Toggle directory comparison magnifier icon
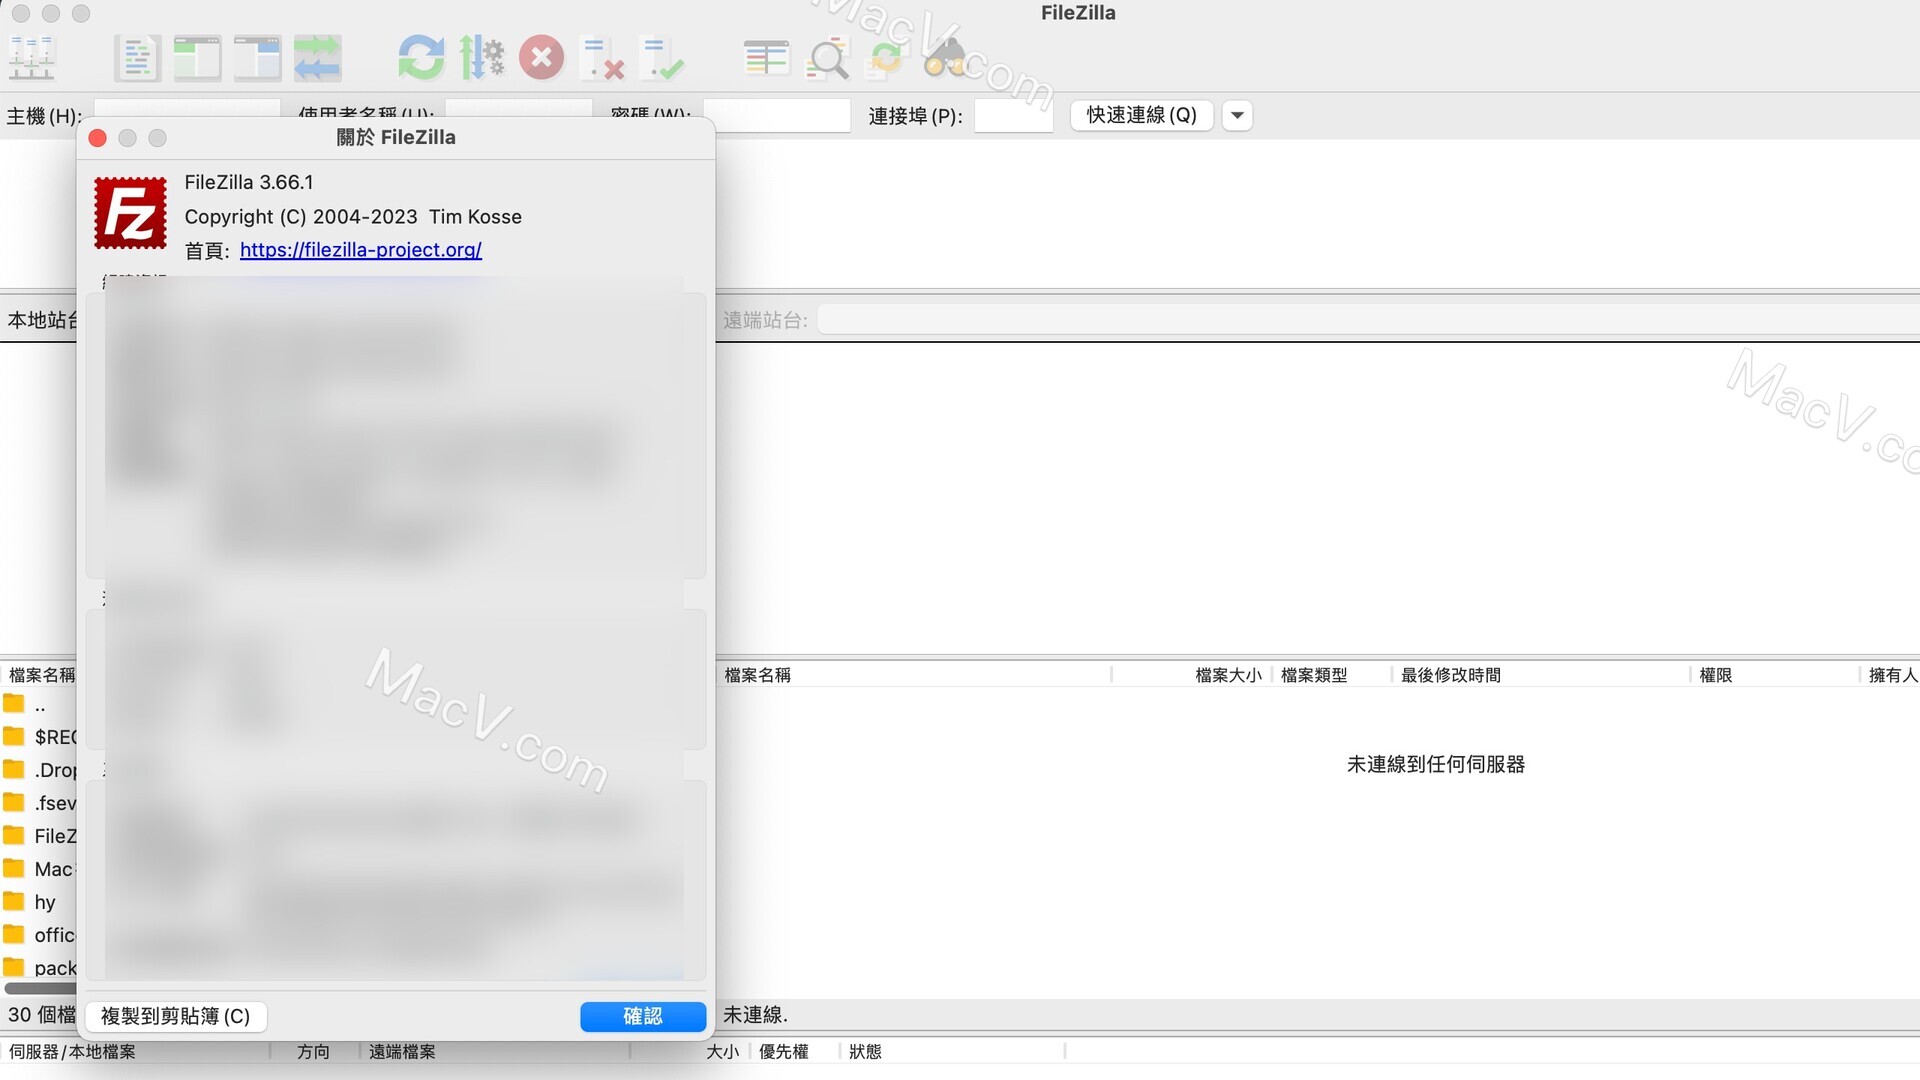The width and height of the screenshot is (1920, 1080). (x=827, y=58)
